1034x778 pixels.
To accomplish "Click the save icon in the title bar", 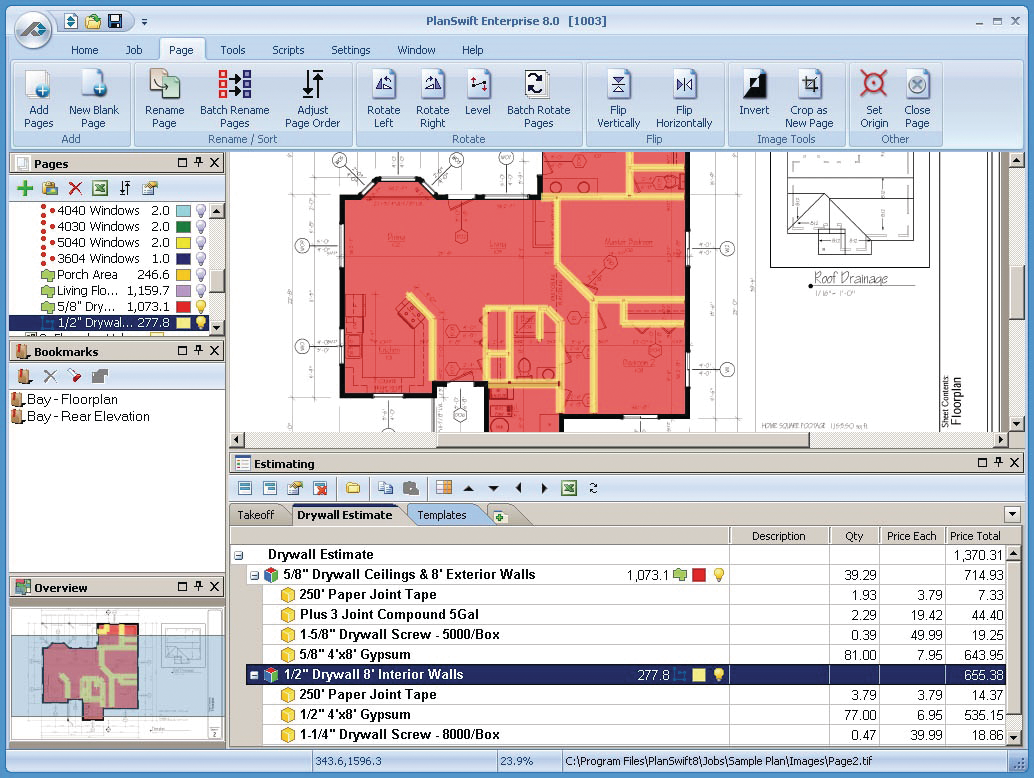I will 115,21.
